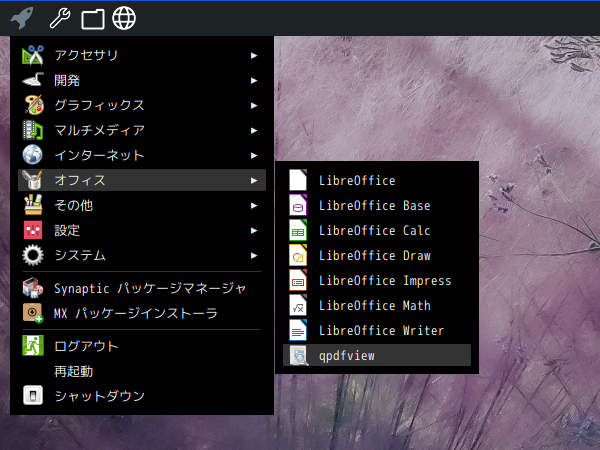Click the シャットダウン power switch icon

pos(33,395)
